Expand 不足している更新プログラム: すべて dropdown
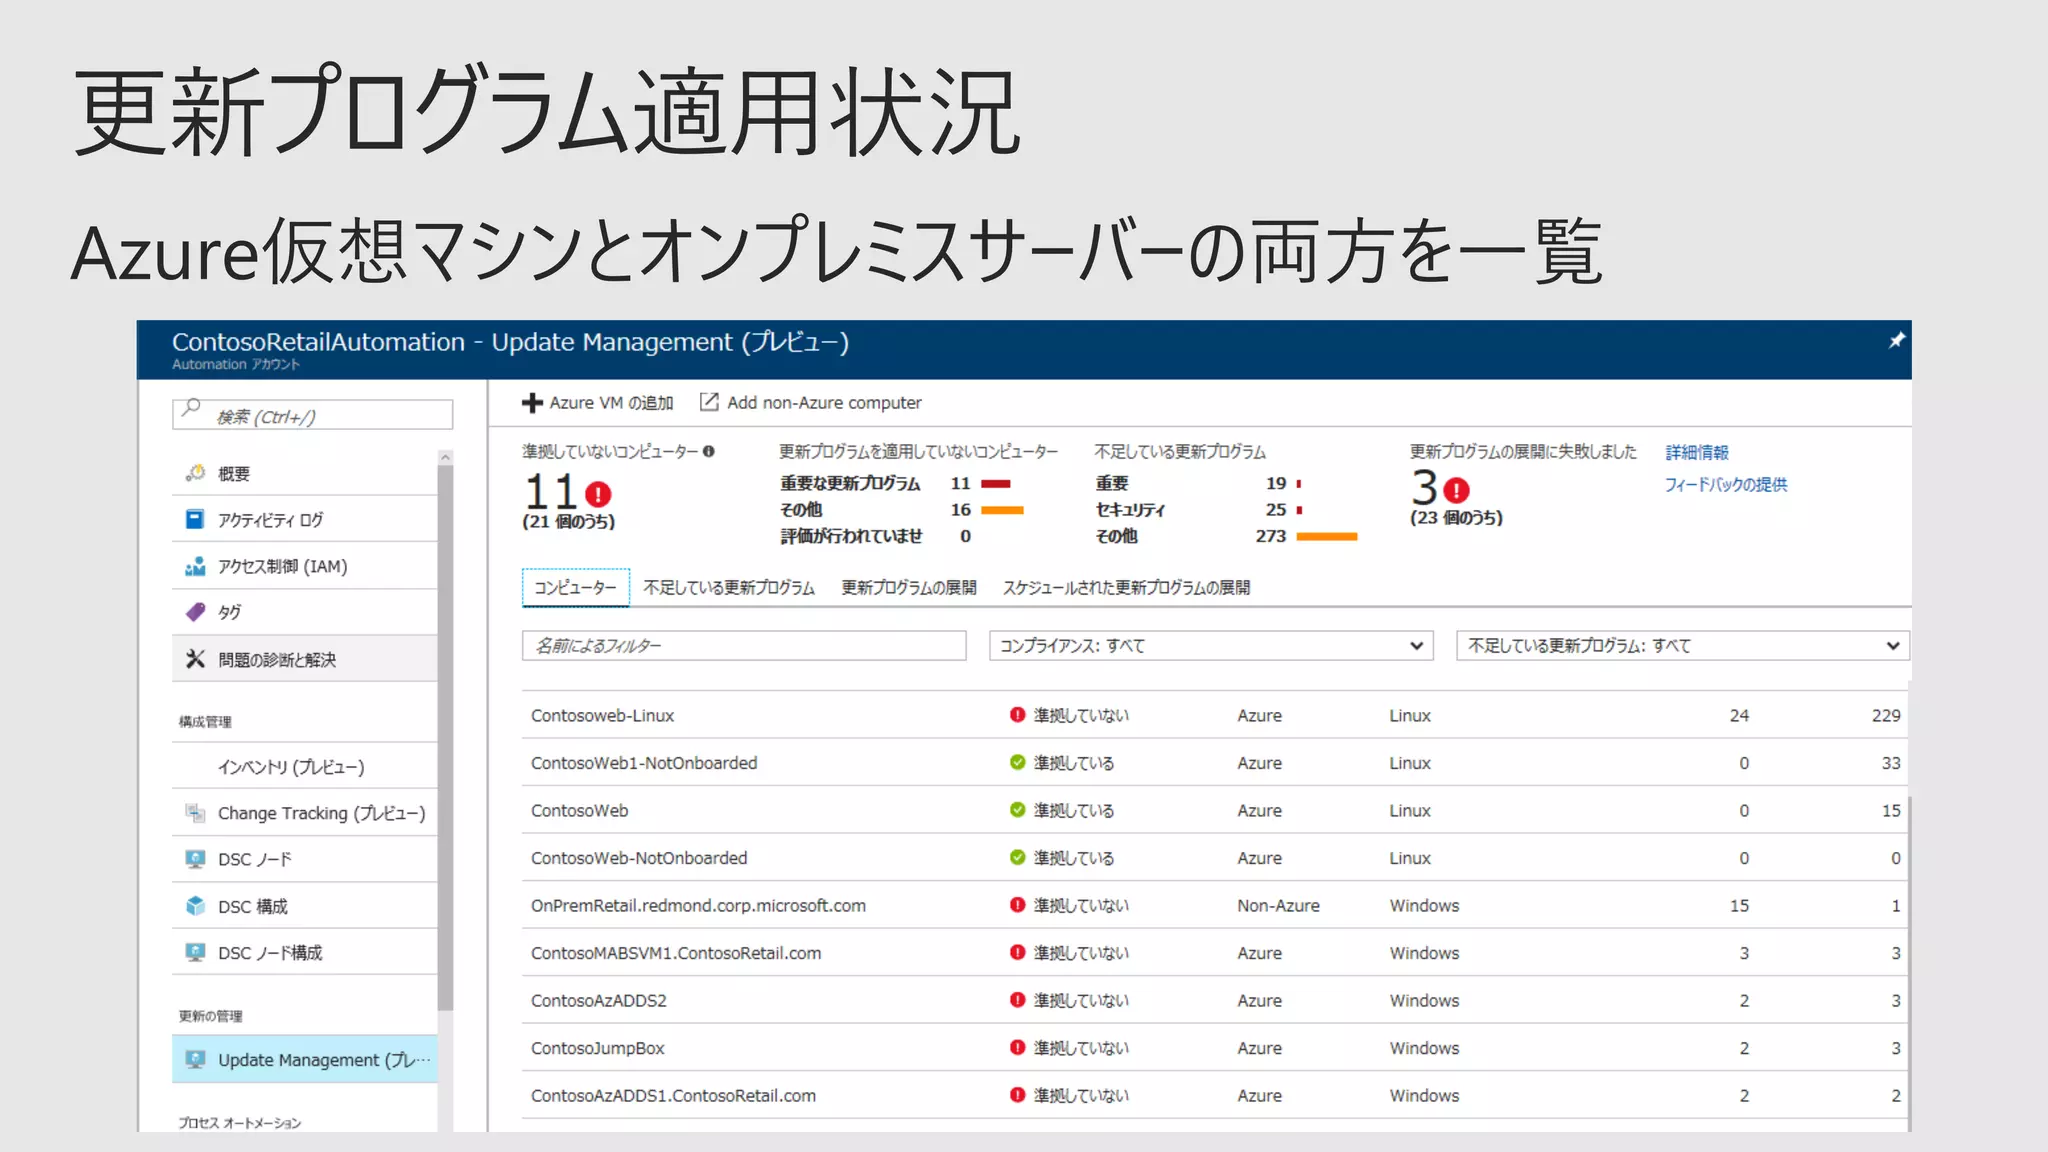Viewport: 2048px width, 1152px height. pos(1682,646)
